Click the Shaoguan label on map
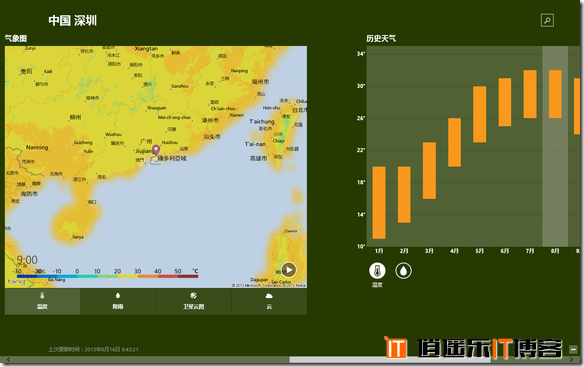Screen dimensions: 584x367 [156, 108]
